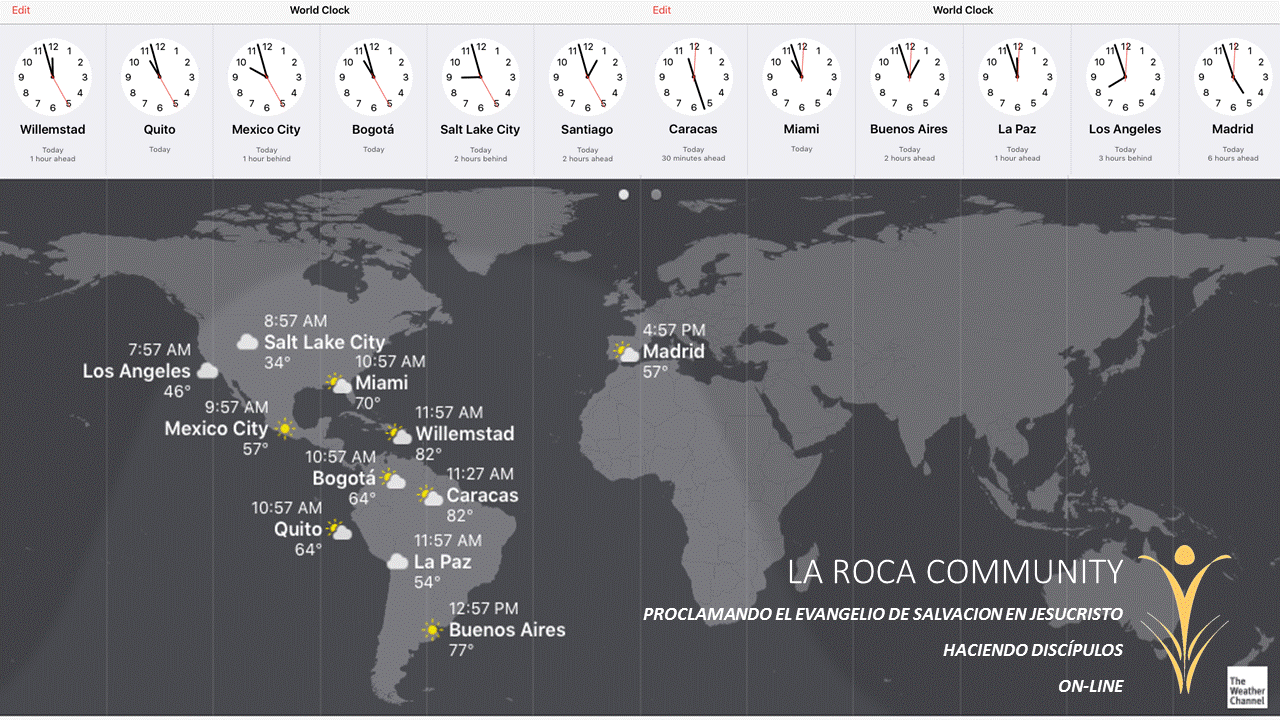The width and height of the screenshot is (1280, 720).
Task: Go to the second page indicator dot
Action: (x=656, y=194)
